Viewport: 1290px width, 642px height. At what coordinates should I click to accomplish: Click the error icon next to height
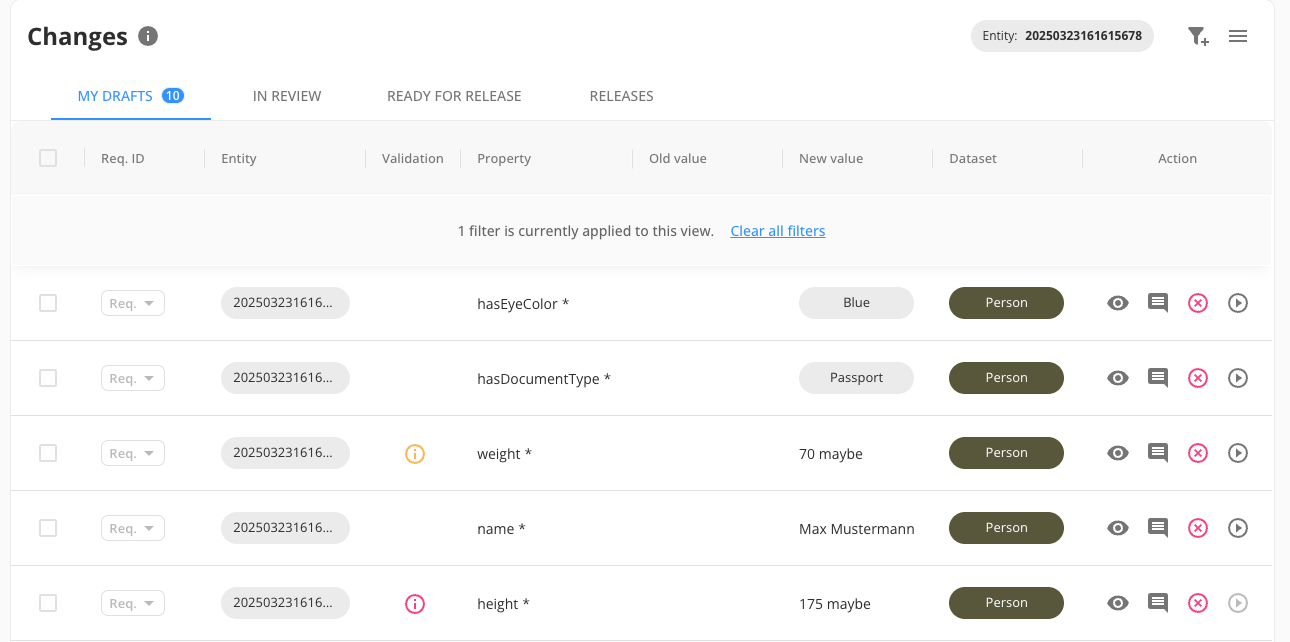(414, 603)
